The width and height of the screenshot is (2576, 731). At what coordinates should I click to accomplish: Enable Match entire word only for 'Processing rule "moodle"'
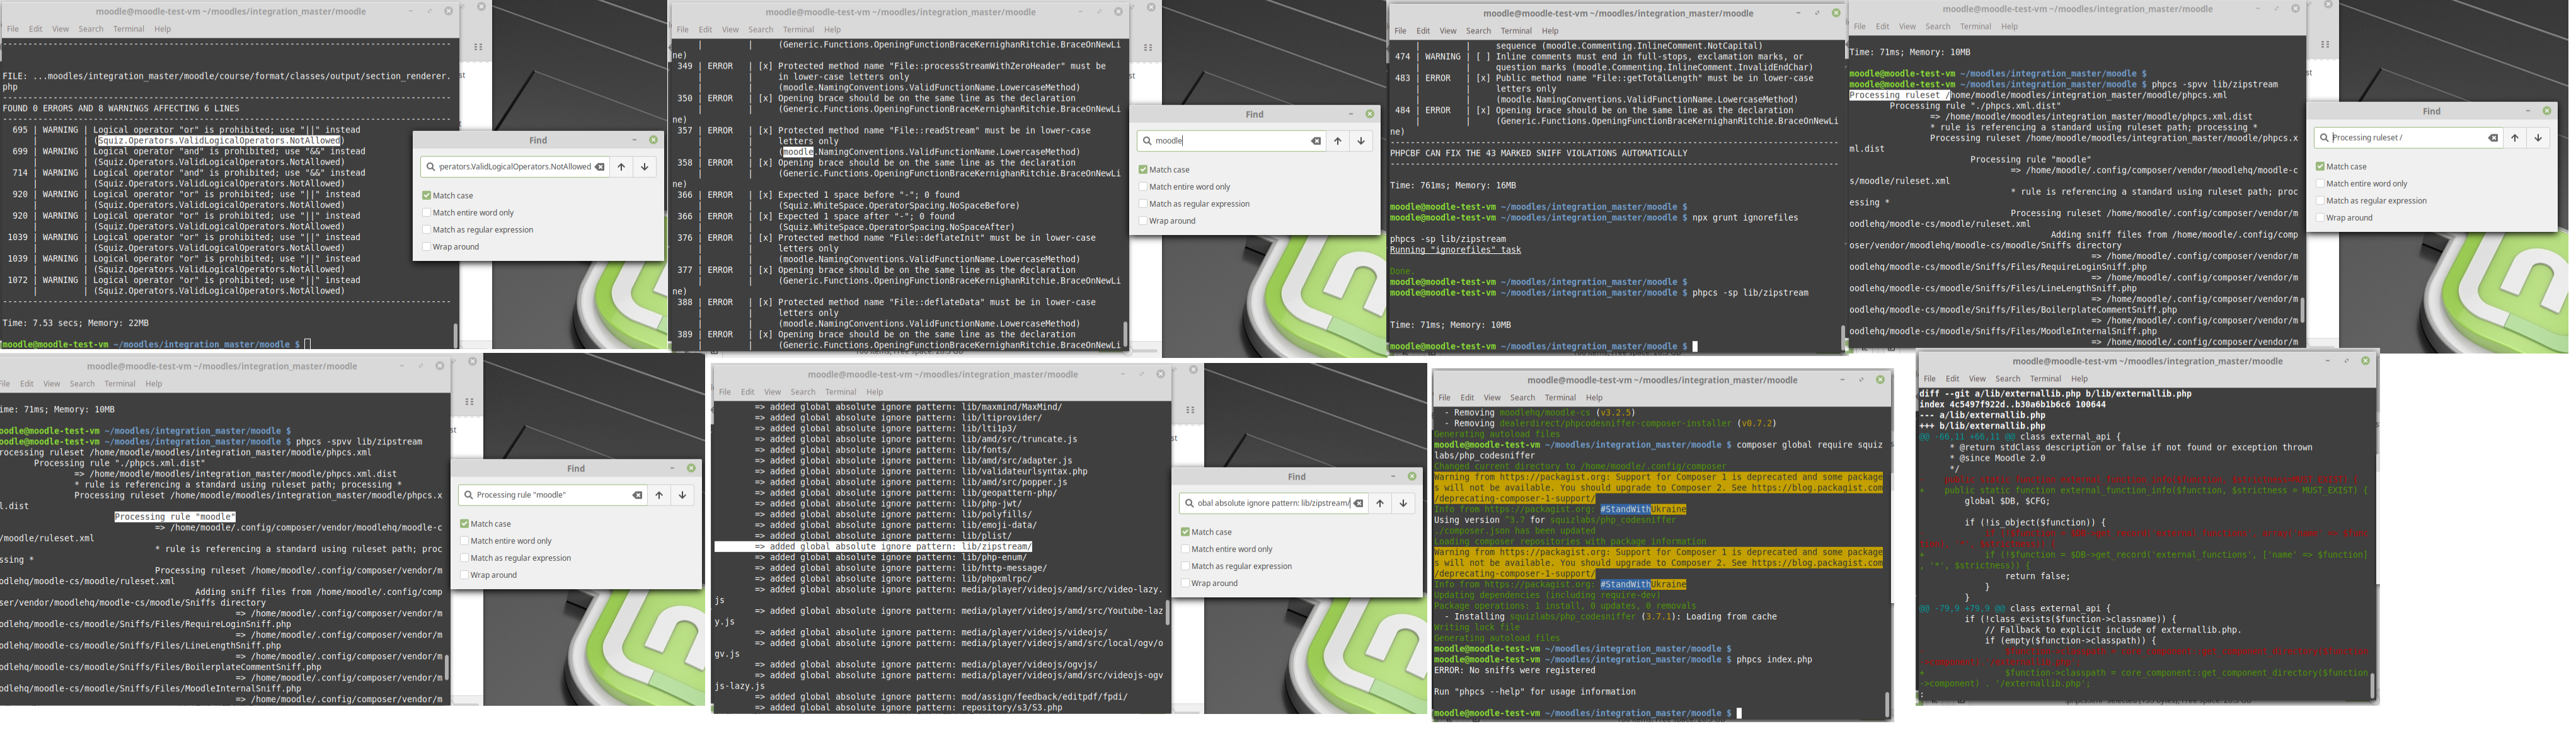tap(464, 541)
